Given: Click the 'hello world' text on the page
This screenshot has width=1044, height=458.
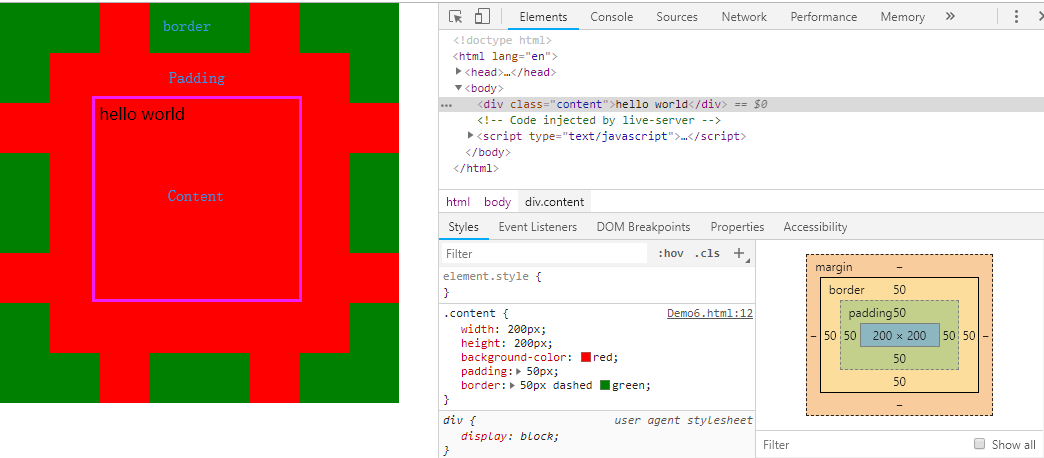Looking at the screenshot, I should point(142,114).
